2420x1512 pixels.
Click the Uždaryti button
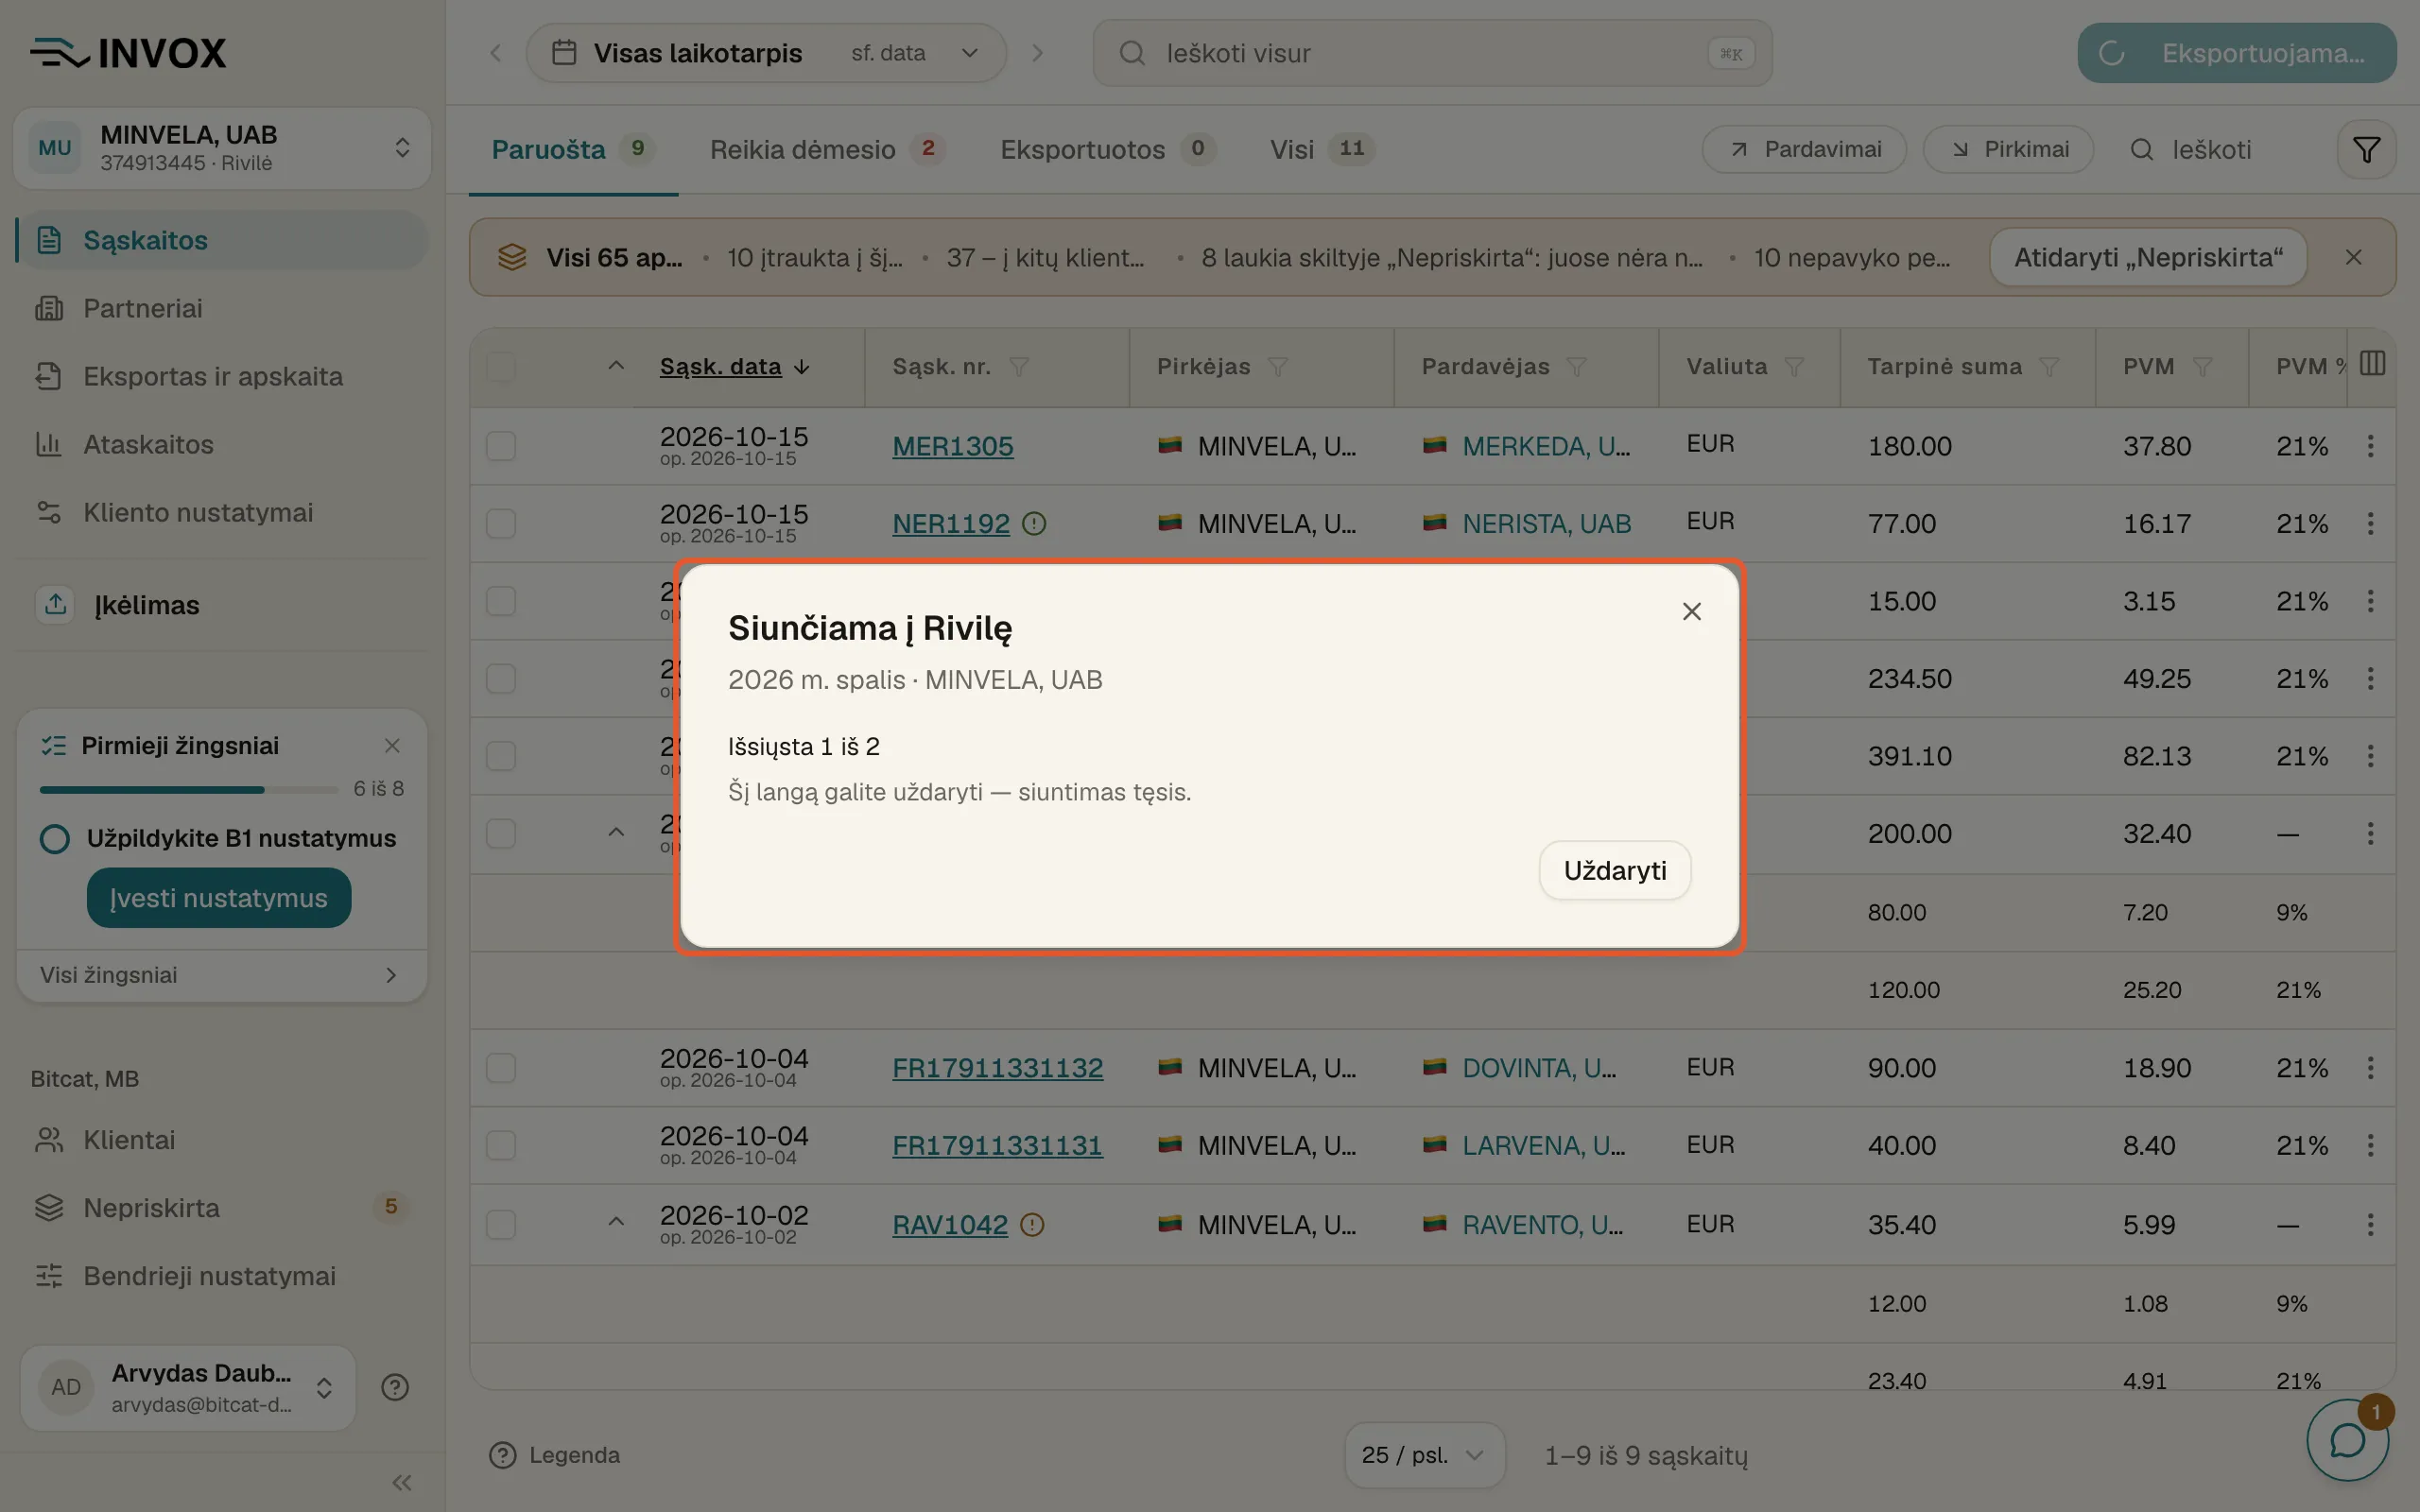point(1614,870)
